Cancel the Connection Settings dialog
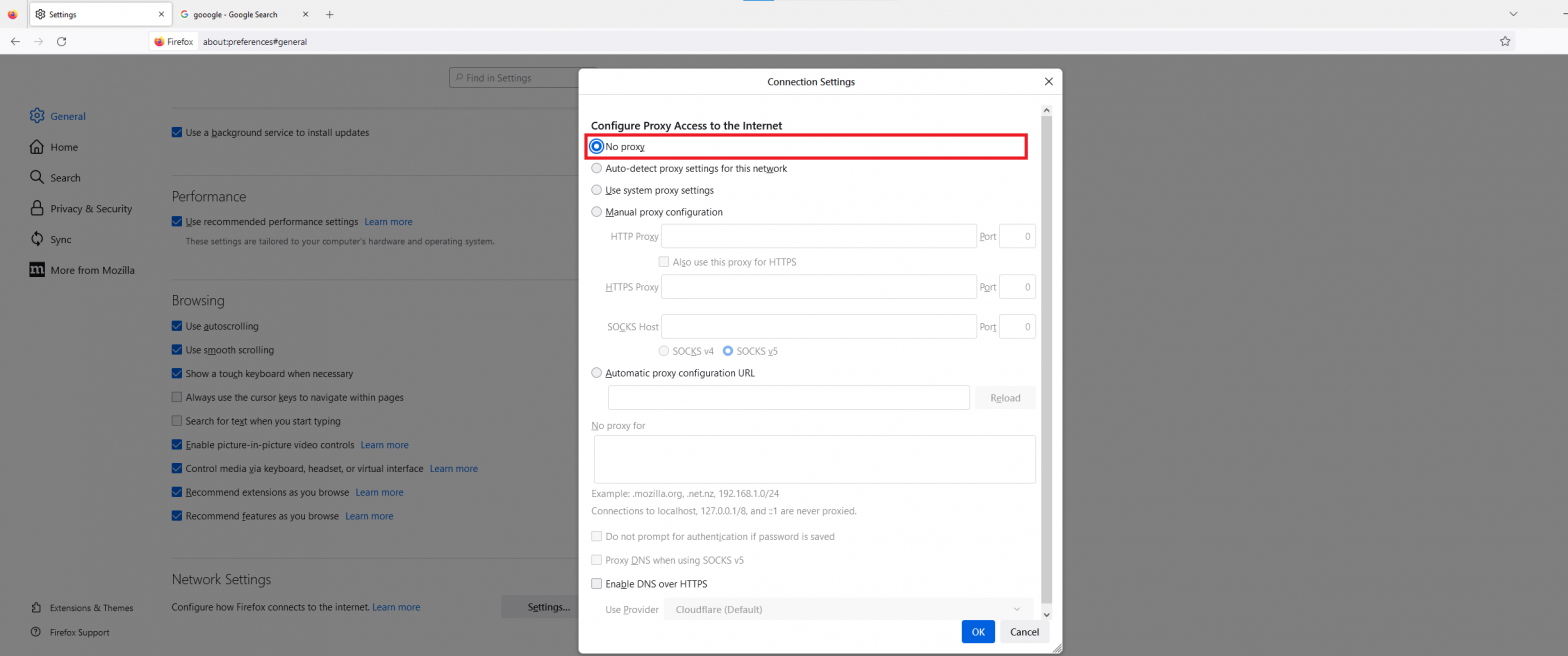 coord(1024,632)
